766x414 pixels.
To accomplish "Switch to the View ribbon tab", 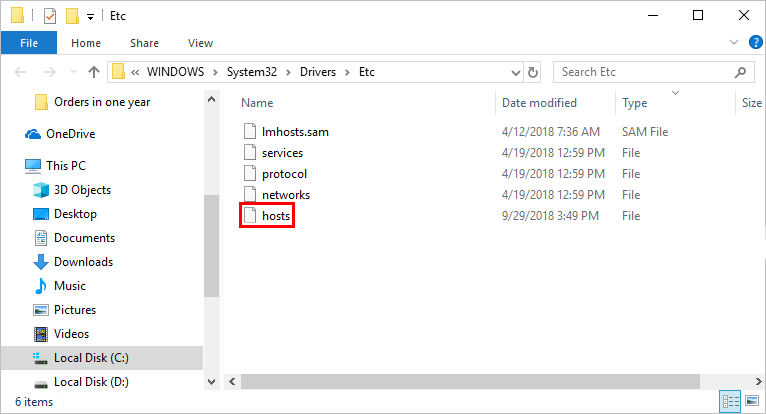I will pos(200,43).
